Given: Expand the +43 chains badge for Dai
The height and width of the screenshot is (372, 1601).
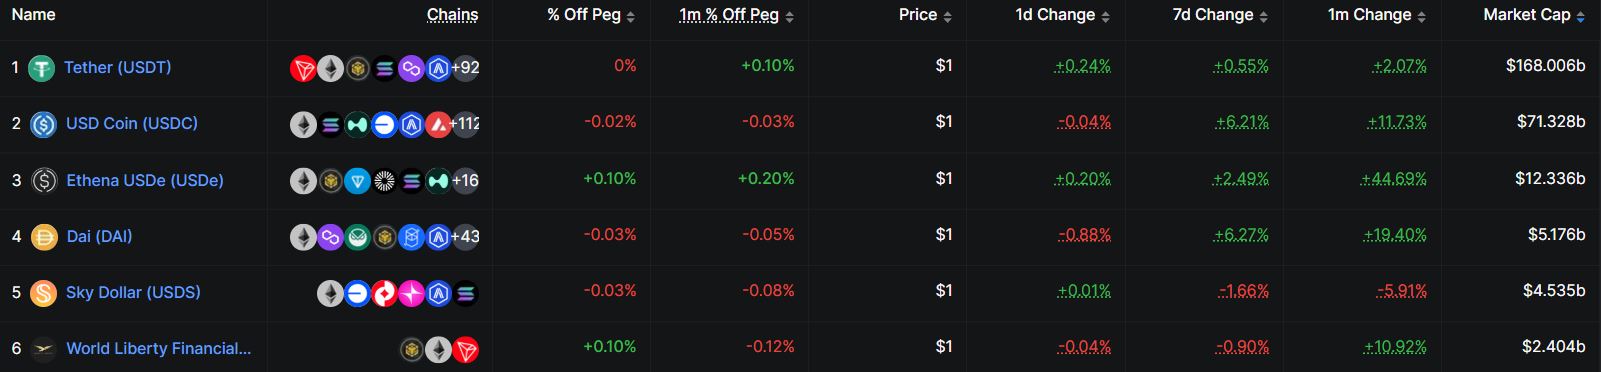Looking at the screenshot, I should click(x=465, y=237).
